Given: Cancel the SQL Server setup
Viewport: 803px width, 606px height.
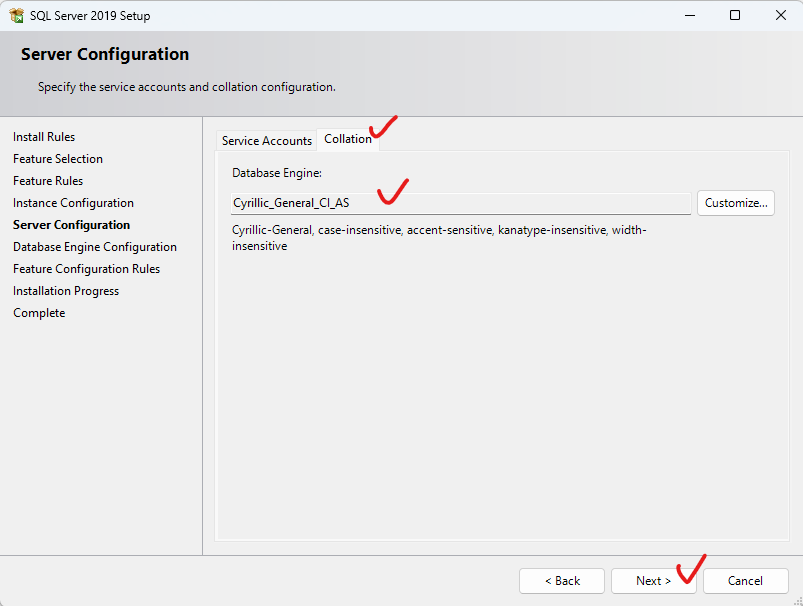Looking at the screenshot, I should 746,581.
